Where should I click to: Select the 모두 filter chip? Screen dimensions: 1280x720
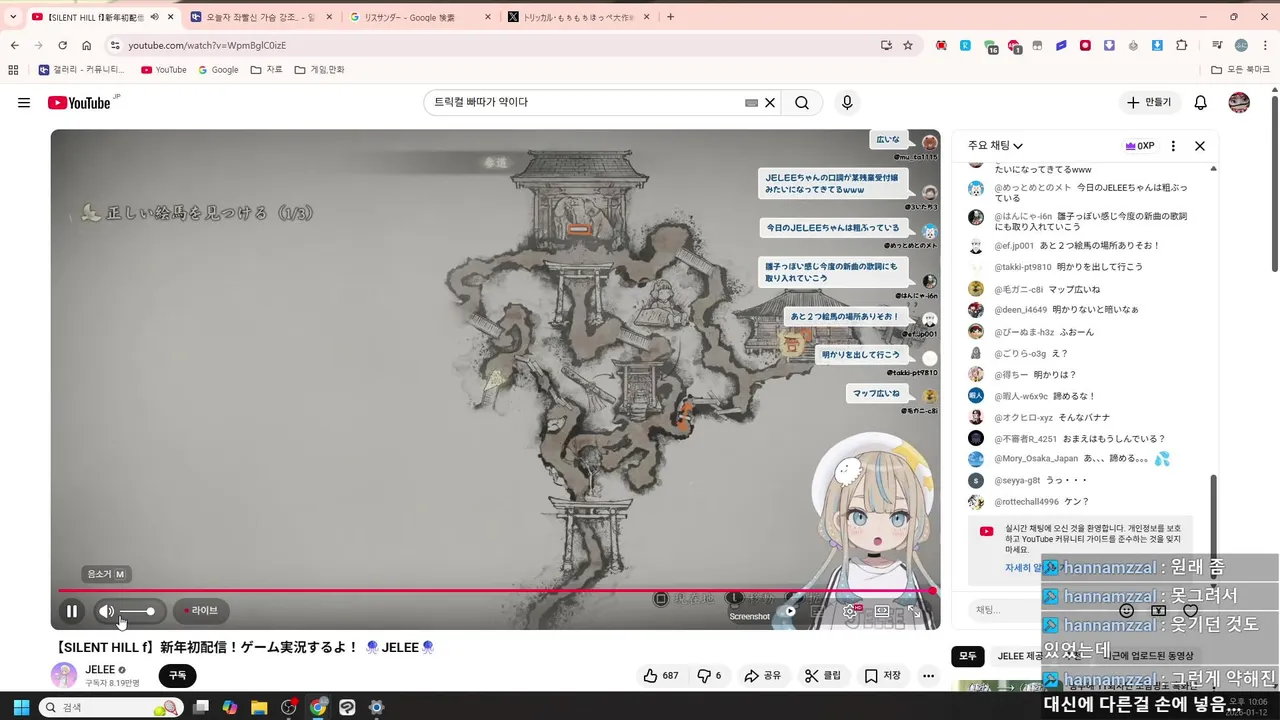pyautogui.click(x=968, y=656)
